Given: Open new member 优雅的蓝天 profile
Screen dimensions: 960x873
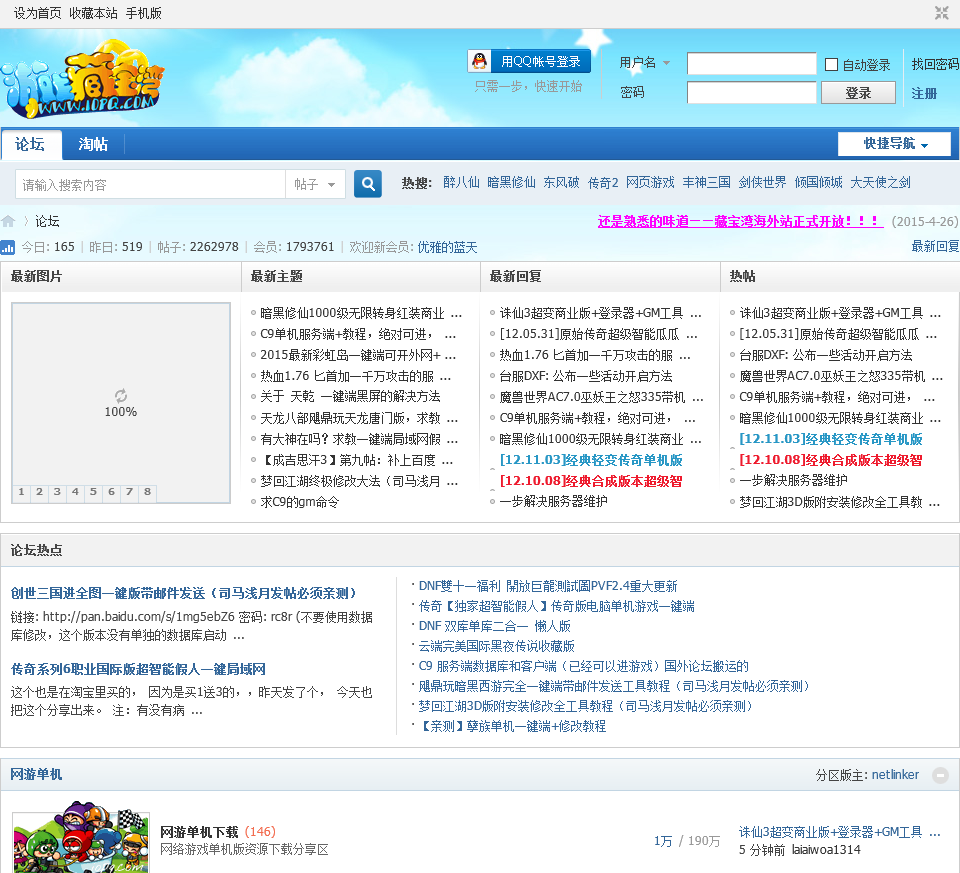Looking at the screenshot, I should [448, 247].
